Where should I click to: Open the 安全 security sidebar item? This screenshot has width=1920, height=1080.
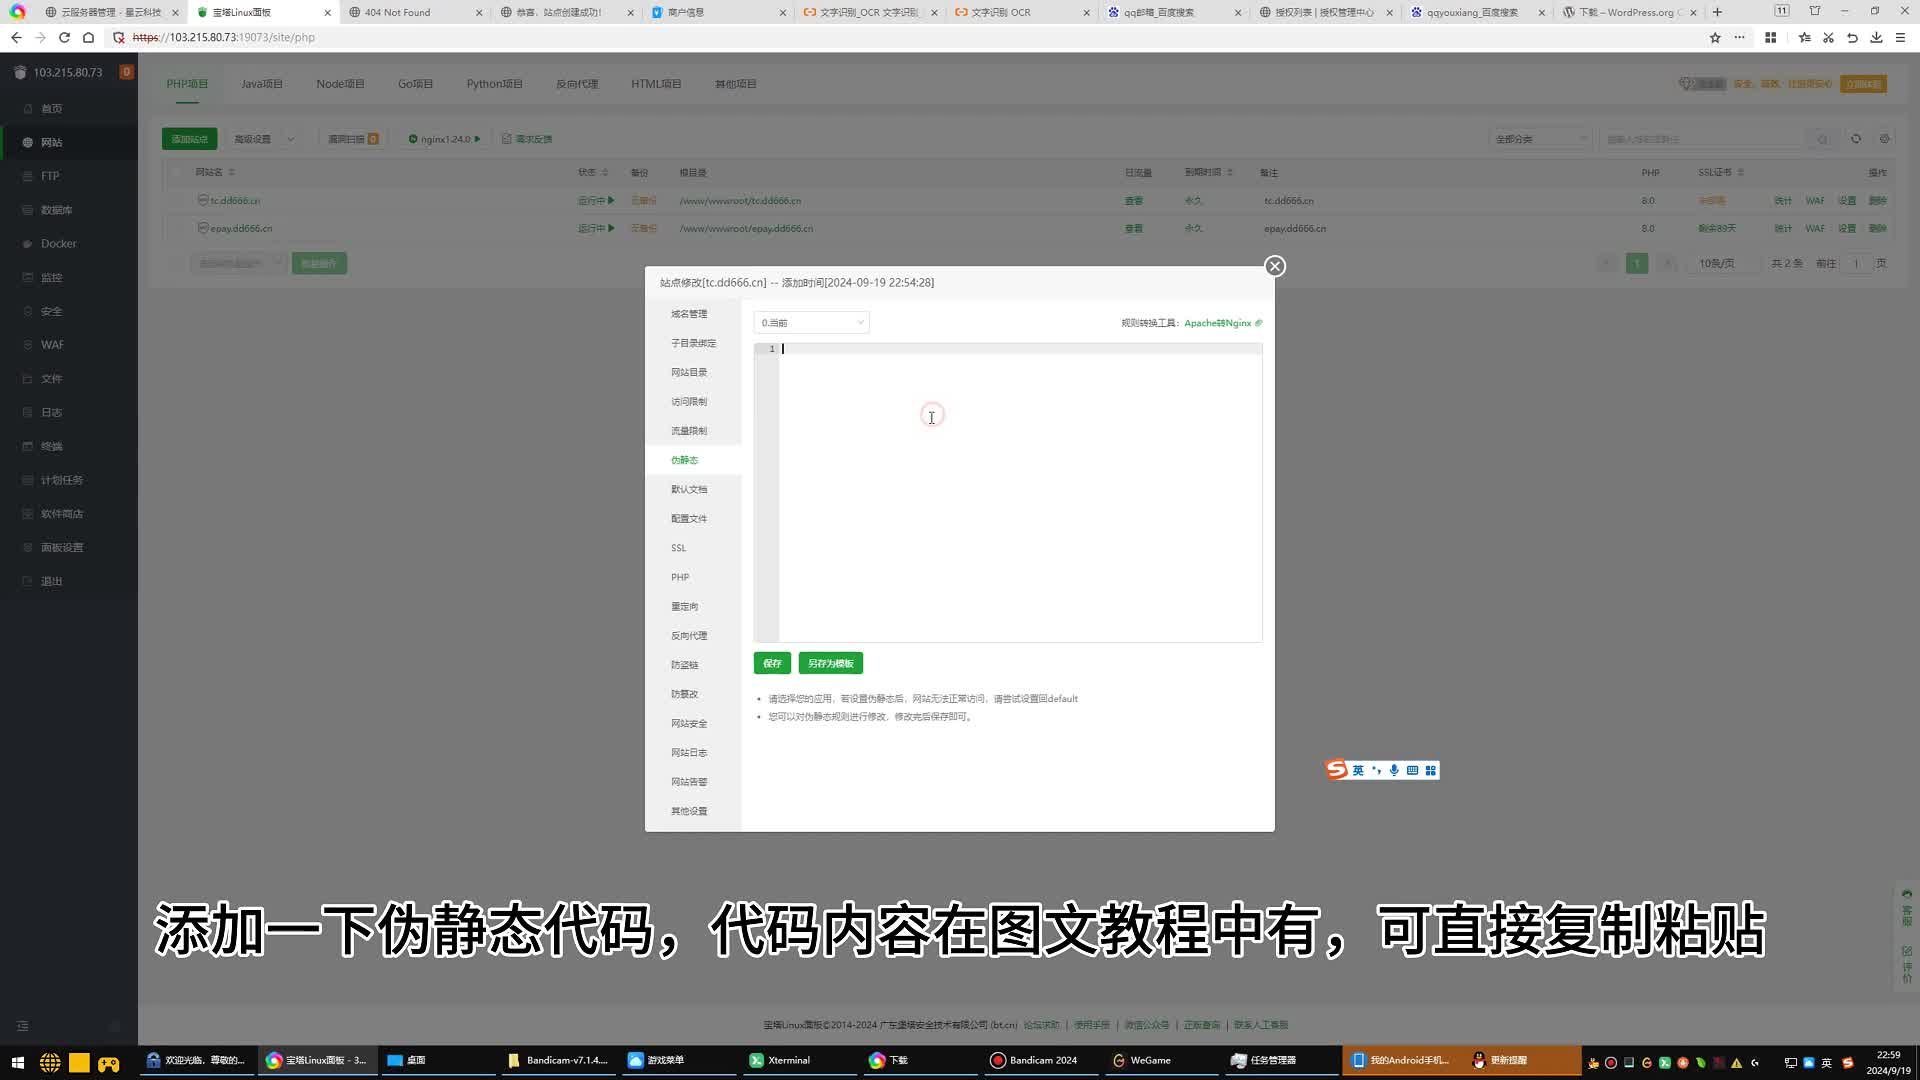[51, 312]
